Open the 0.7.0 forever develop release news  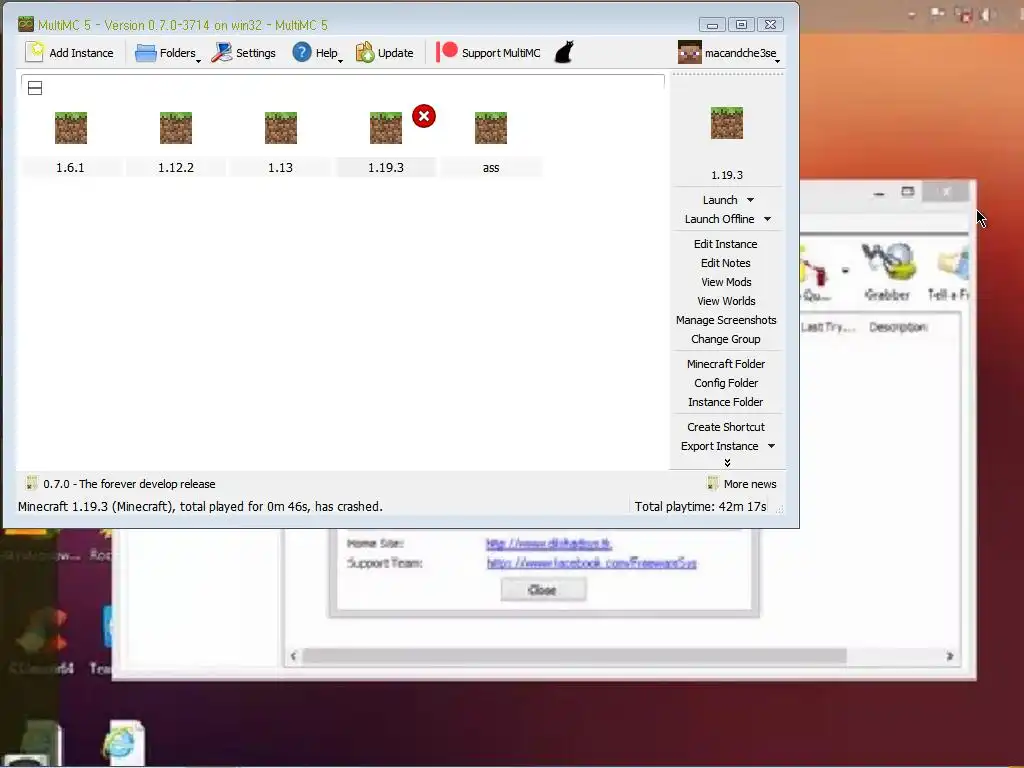129,484
